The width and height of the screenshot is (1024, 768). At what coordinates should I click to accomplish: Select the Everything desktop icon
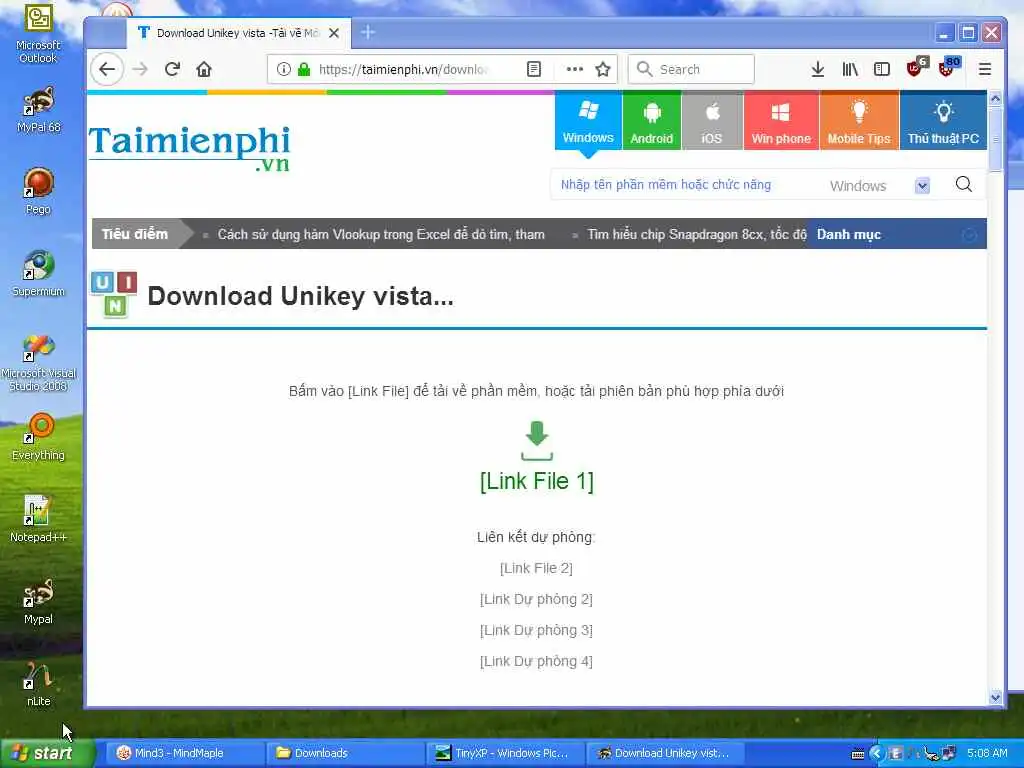(39, 438)
